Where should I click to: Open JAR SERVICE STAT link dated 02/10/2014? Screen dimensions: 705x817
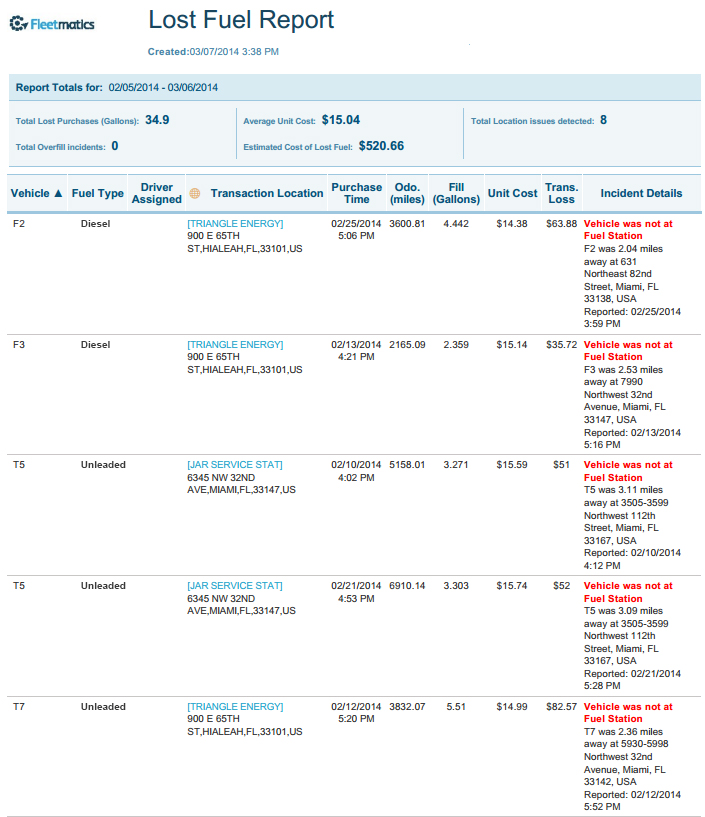pyautogui.click(x=235, y=465)
